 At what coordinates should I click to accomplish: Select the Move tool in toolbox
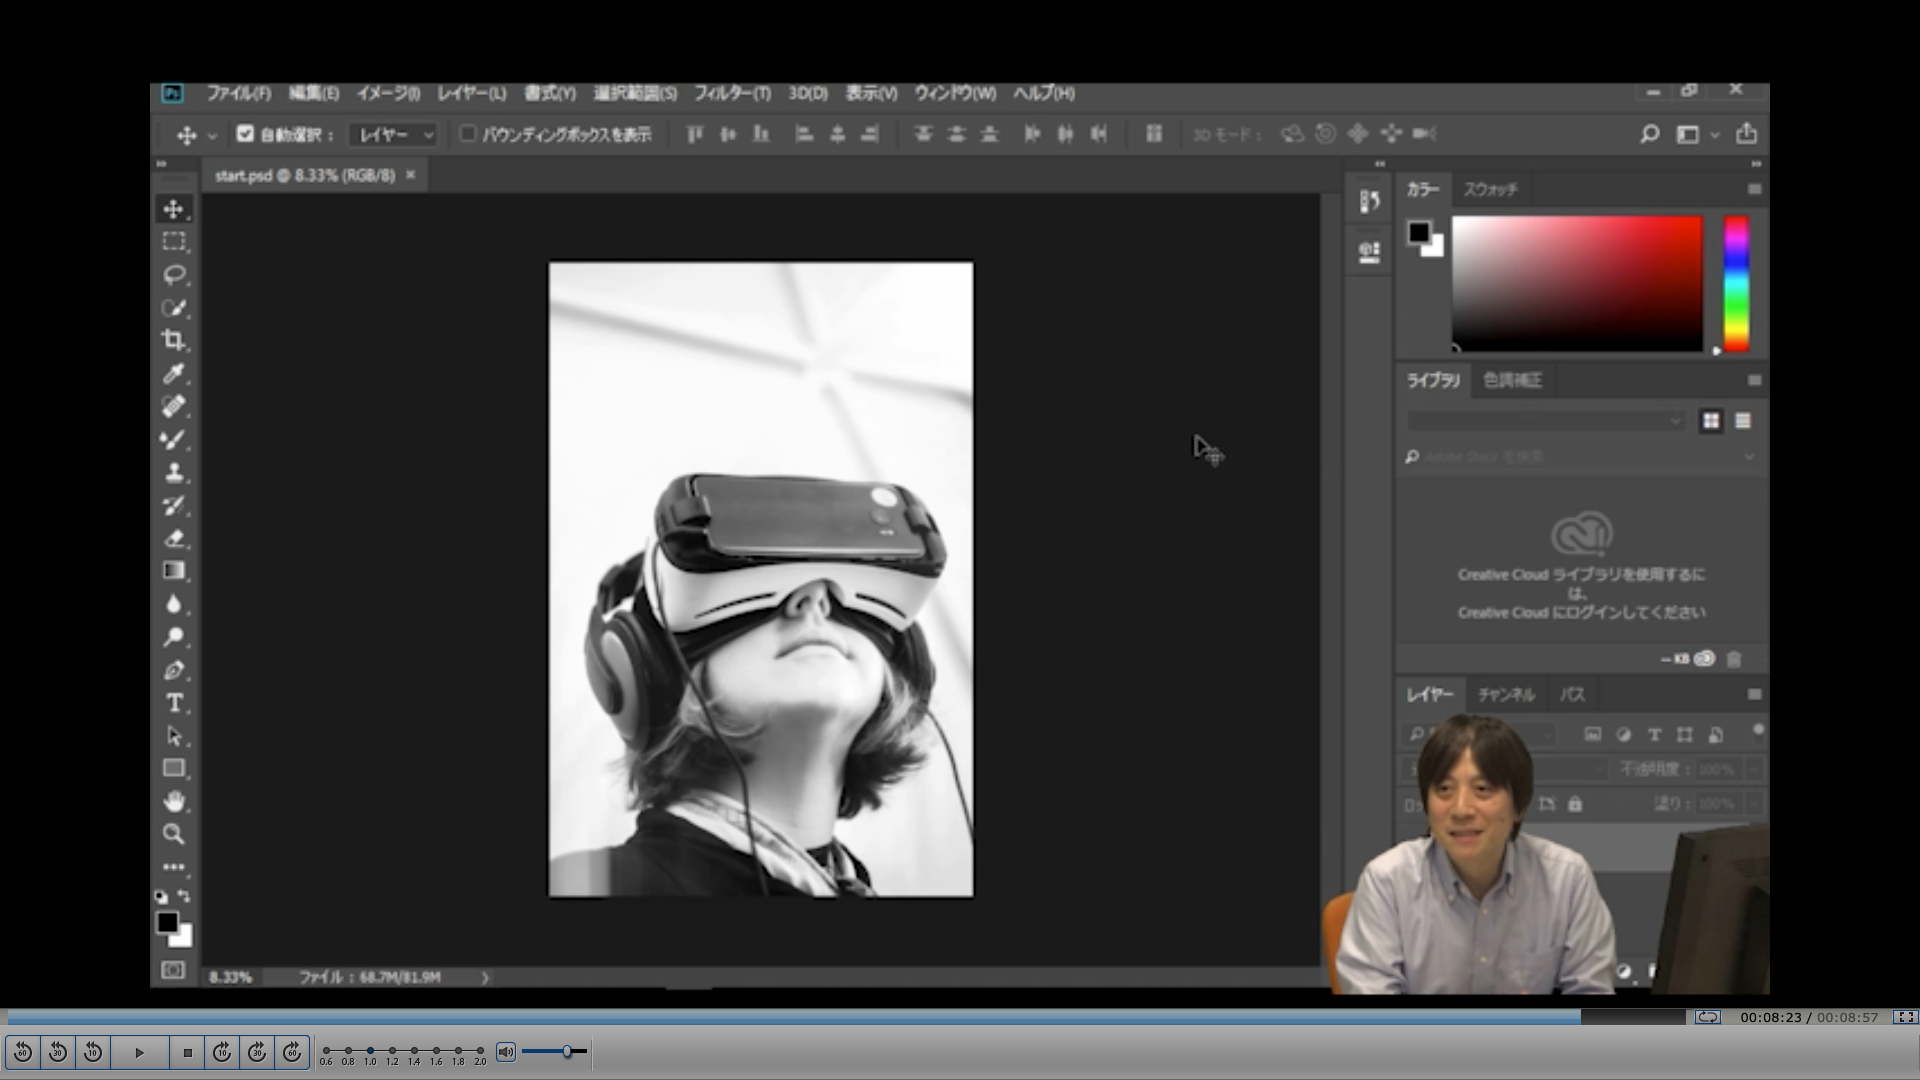pos(174,209)
